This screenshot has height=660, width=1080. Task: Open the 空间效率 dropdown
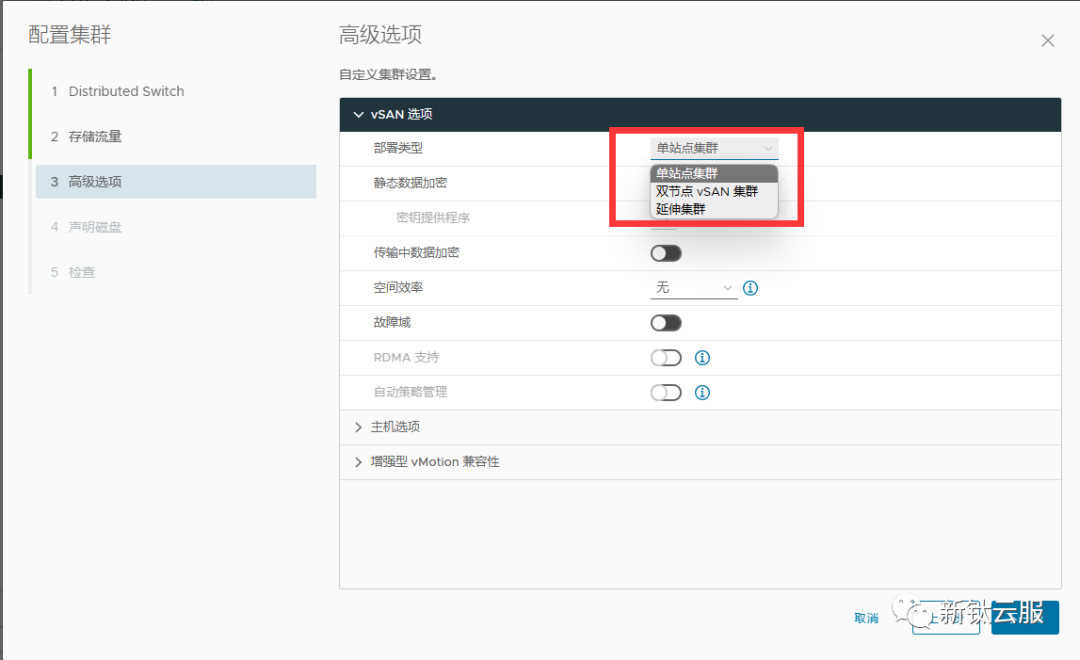tap(693, 287)
